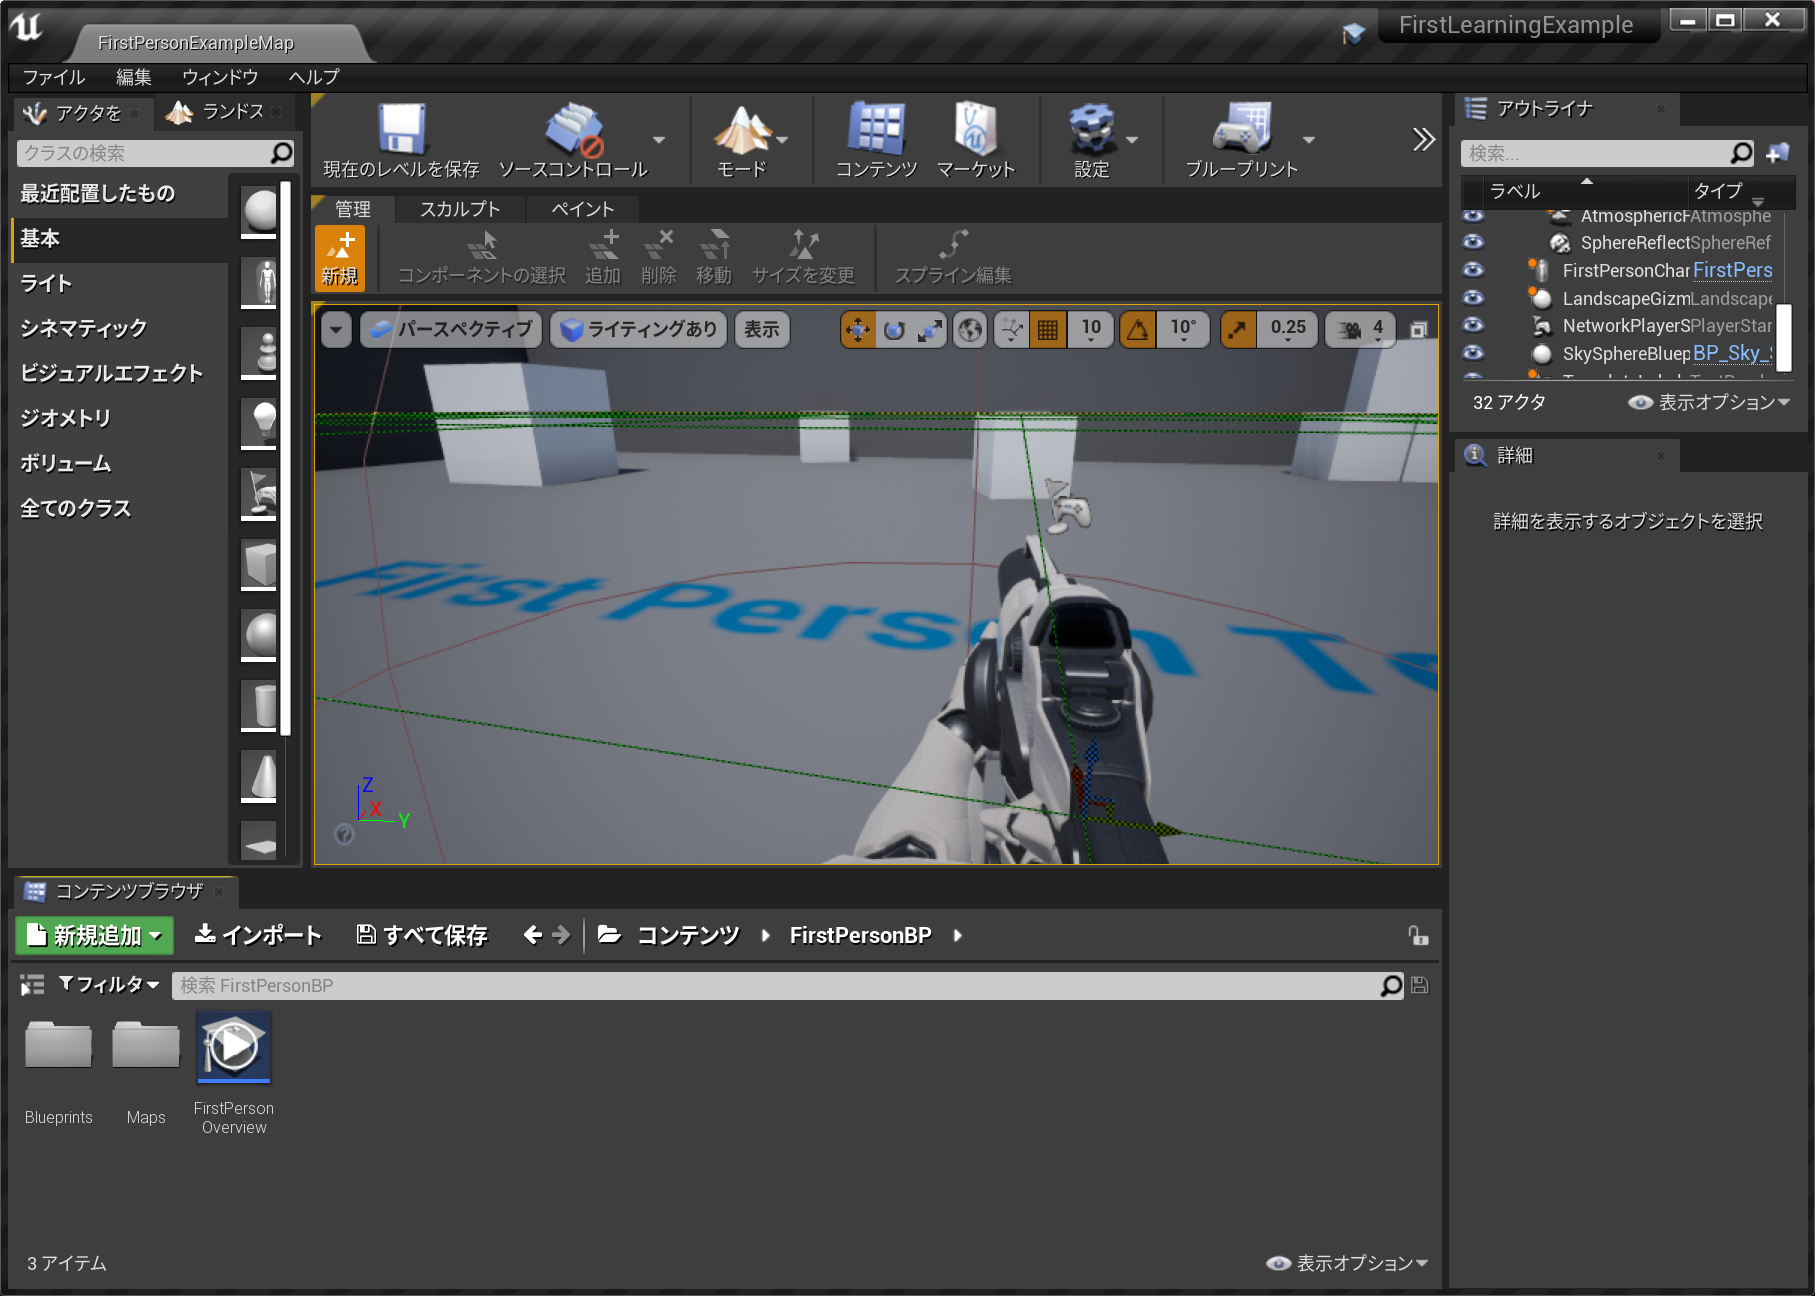Select the point light bulb placement icon

point(260,422)
